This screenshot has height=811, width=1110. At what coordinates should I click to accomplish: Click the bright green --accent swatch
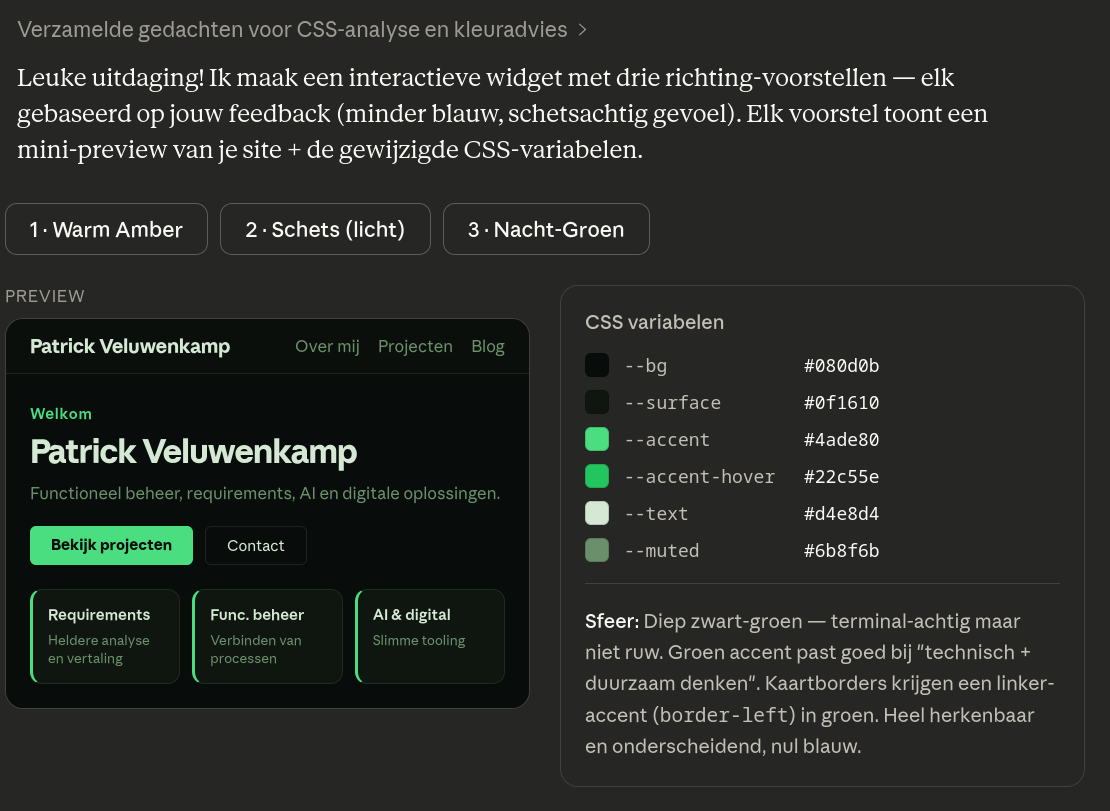597,439
